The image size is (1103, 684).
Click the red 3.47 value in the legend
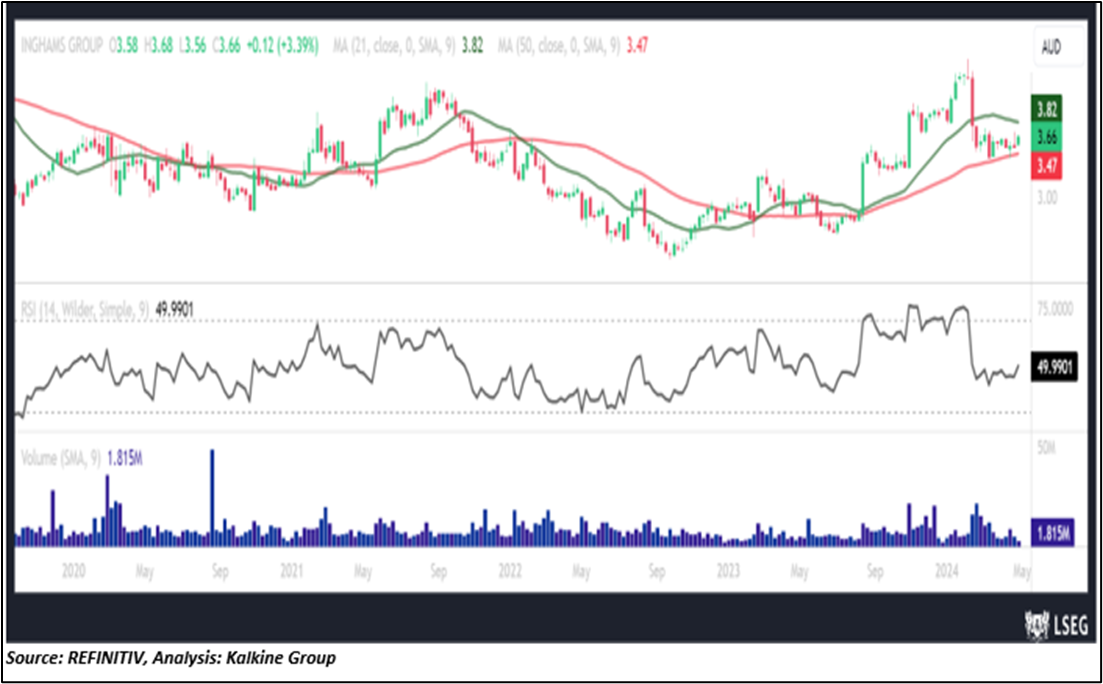coord(637,46)
